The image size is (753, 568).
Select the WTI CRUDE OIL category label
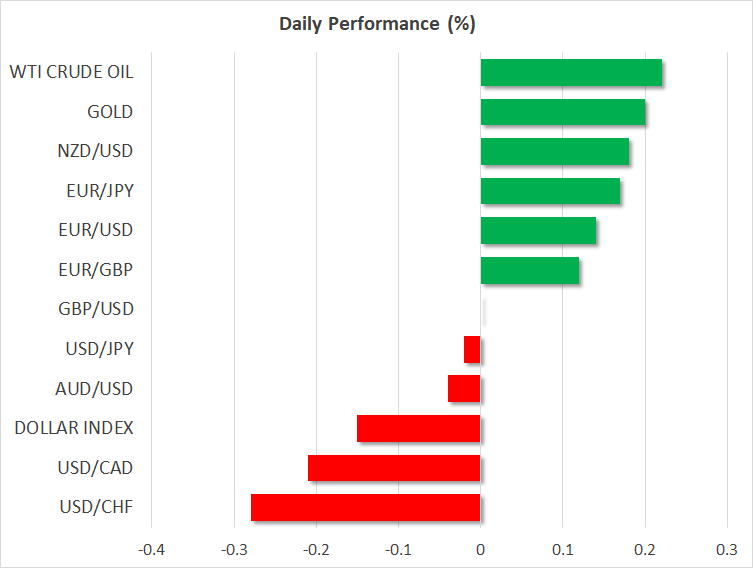(x=71, y=72)
